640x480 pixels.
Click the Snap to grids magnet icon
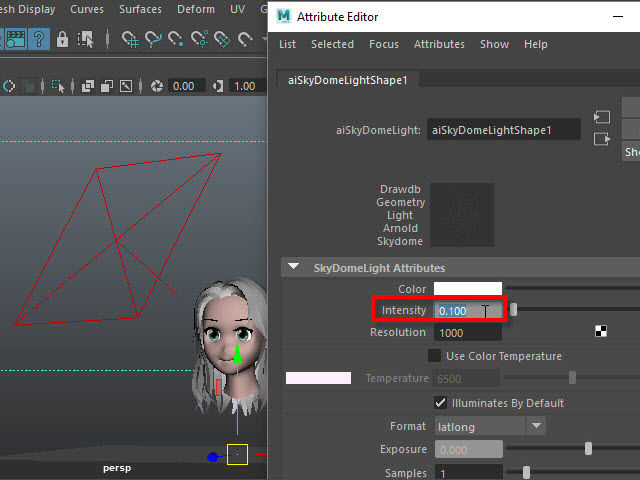[131, 39]
